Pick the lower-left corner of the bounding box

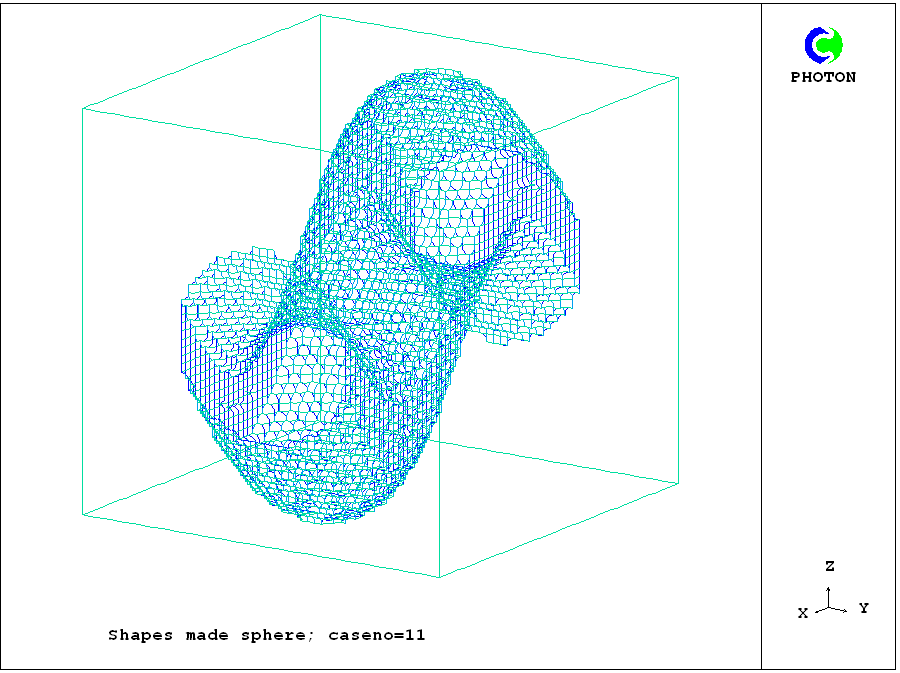pos(82,515)
